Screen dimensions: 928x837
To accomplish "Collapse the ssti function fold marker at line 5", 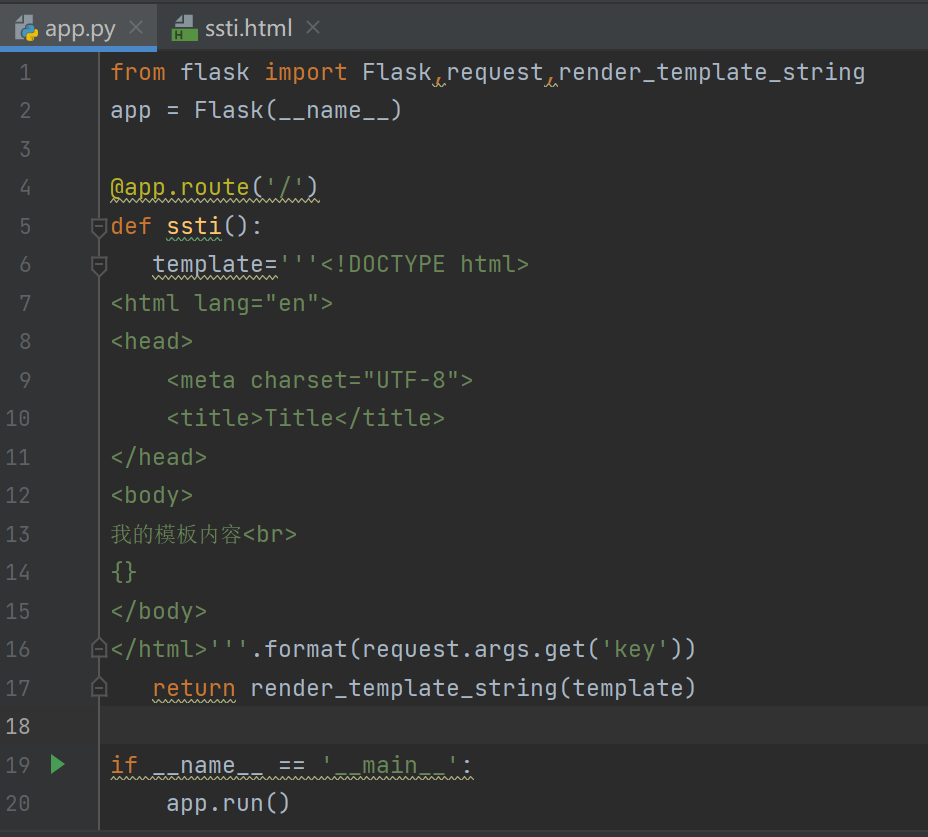I will point(99,226).
